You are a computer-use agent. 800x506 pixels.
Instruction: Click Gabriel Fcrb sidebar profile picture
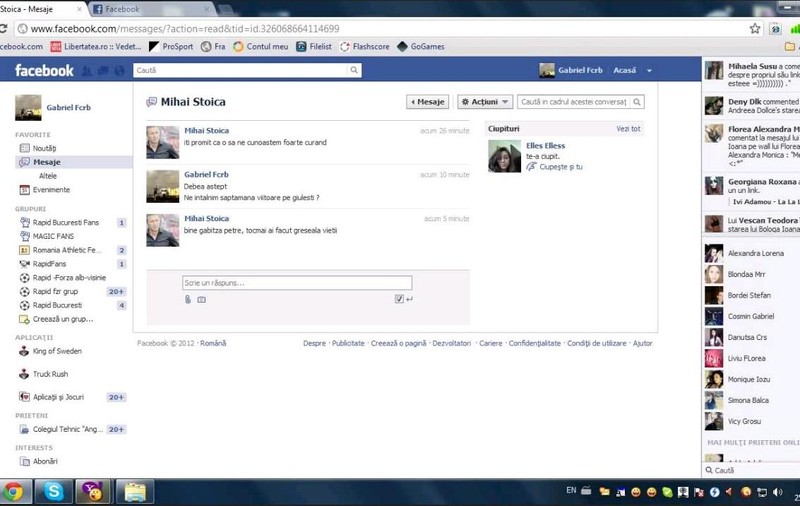(28, 108)
